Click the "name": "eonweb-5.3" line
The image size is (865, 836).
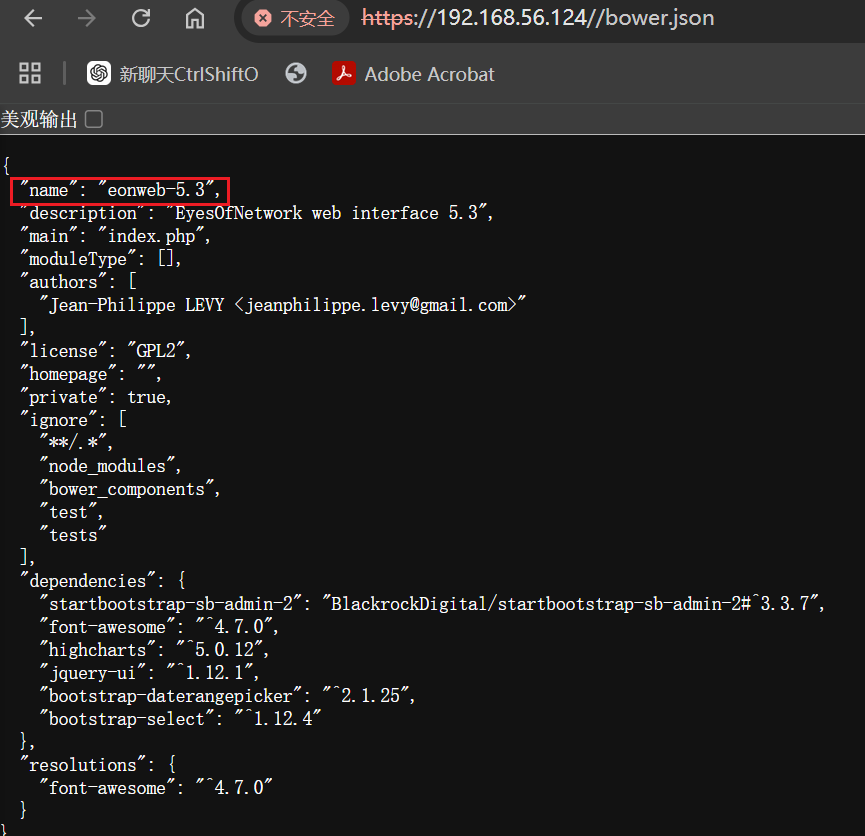tap(120, 190)
